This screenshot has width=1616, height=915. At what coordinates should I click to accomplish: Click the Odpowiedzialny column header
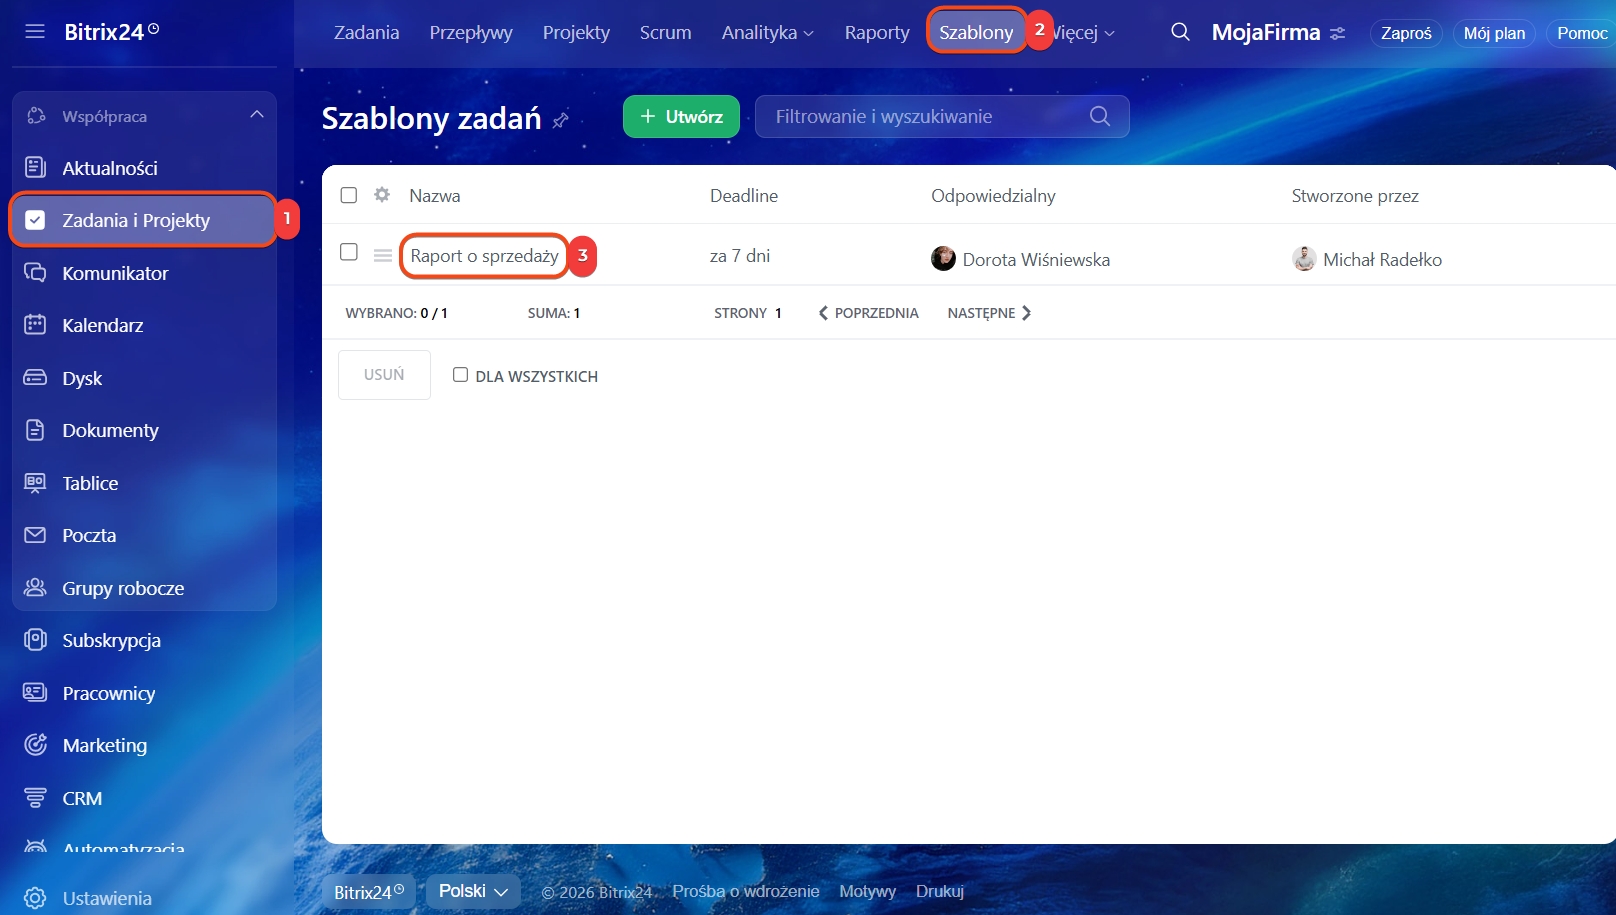(993, 196)
